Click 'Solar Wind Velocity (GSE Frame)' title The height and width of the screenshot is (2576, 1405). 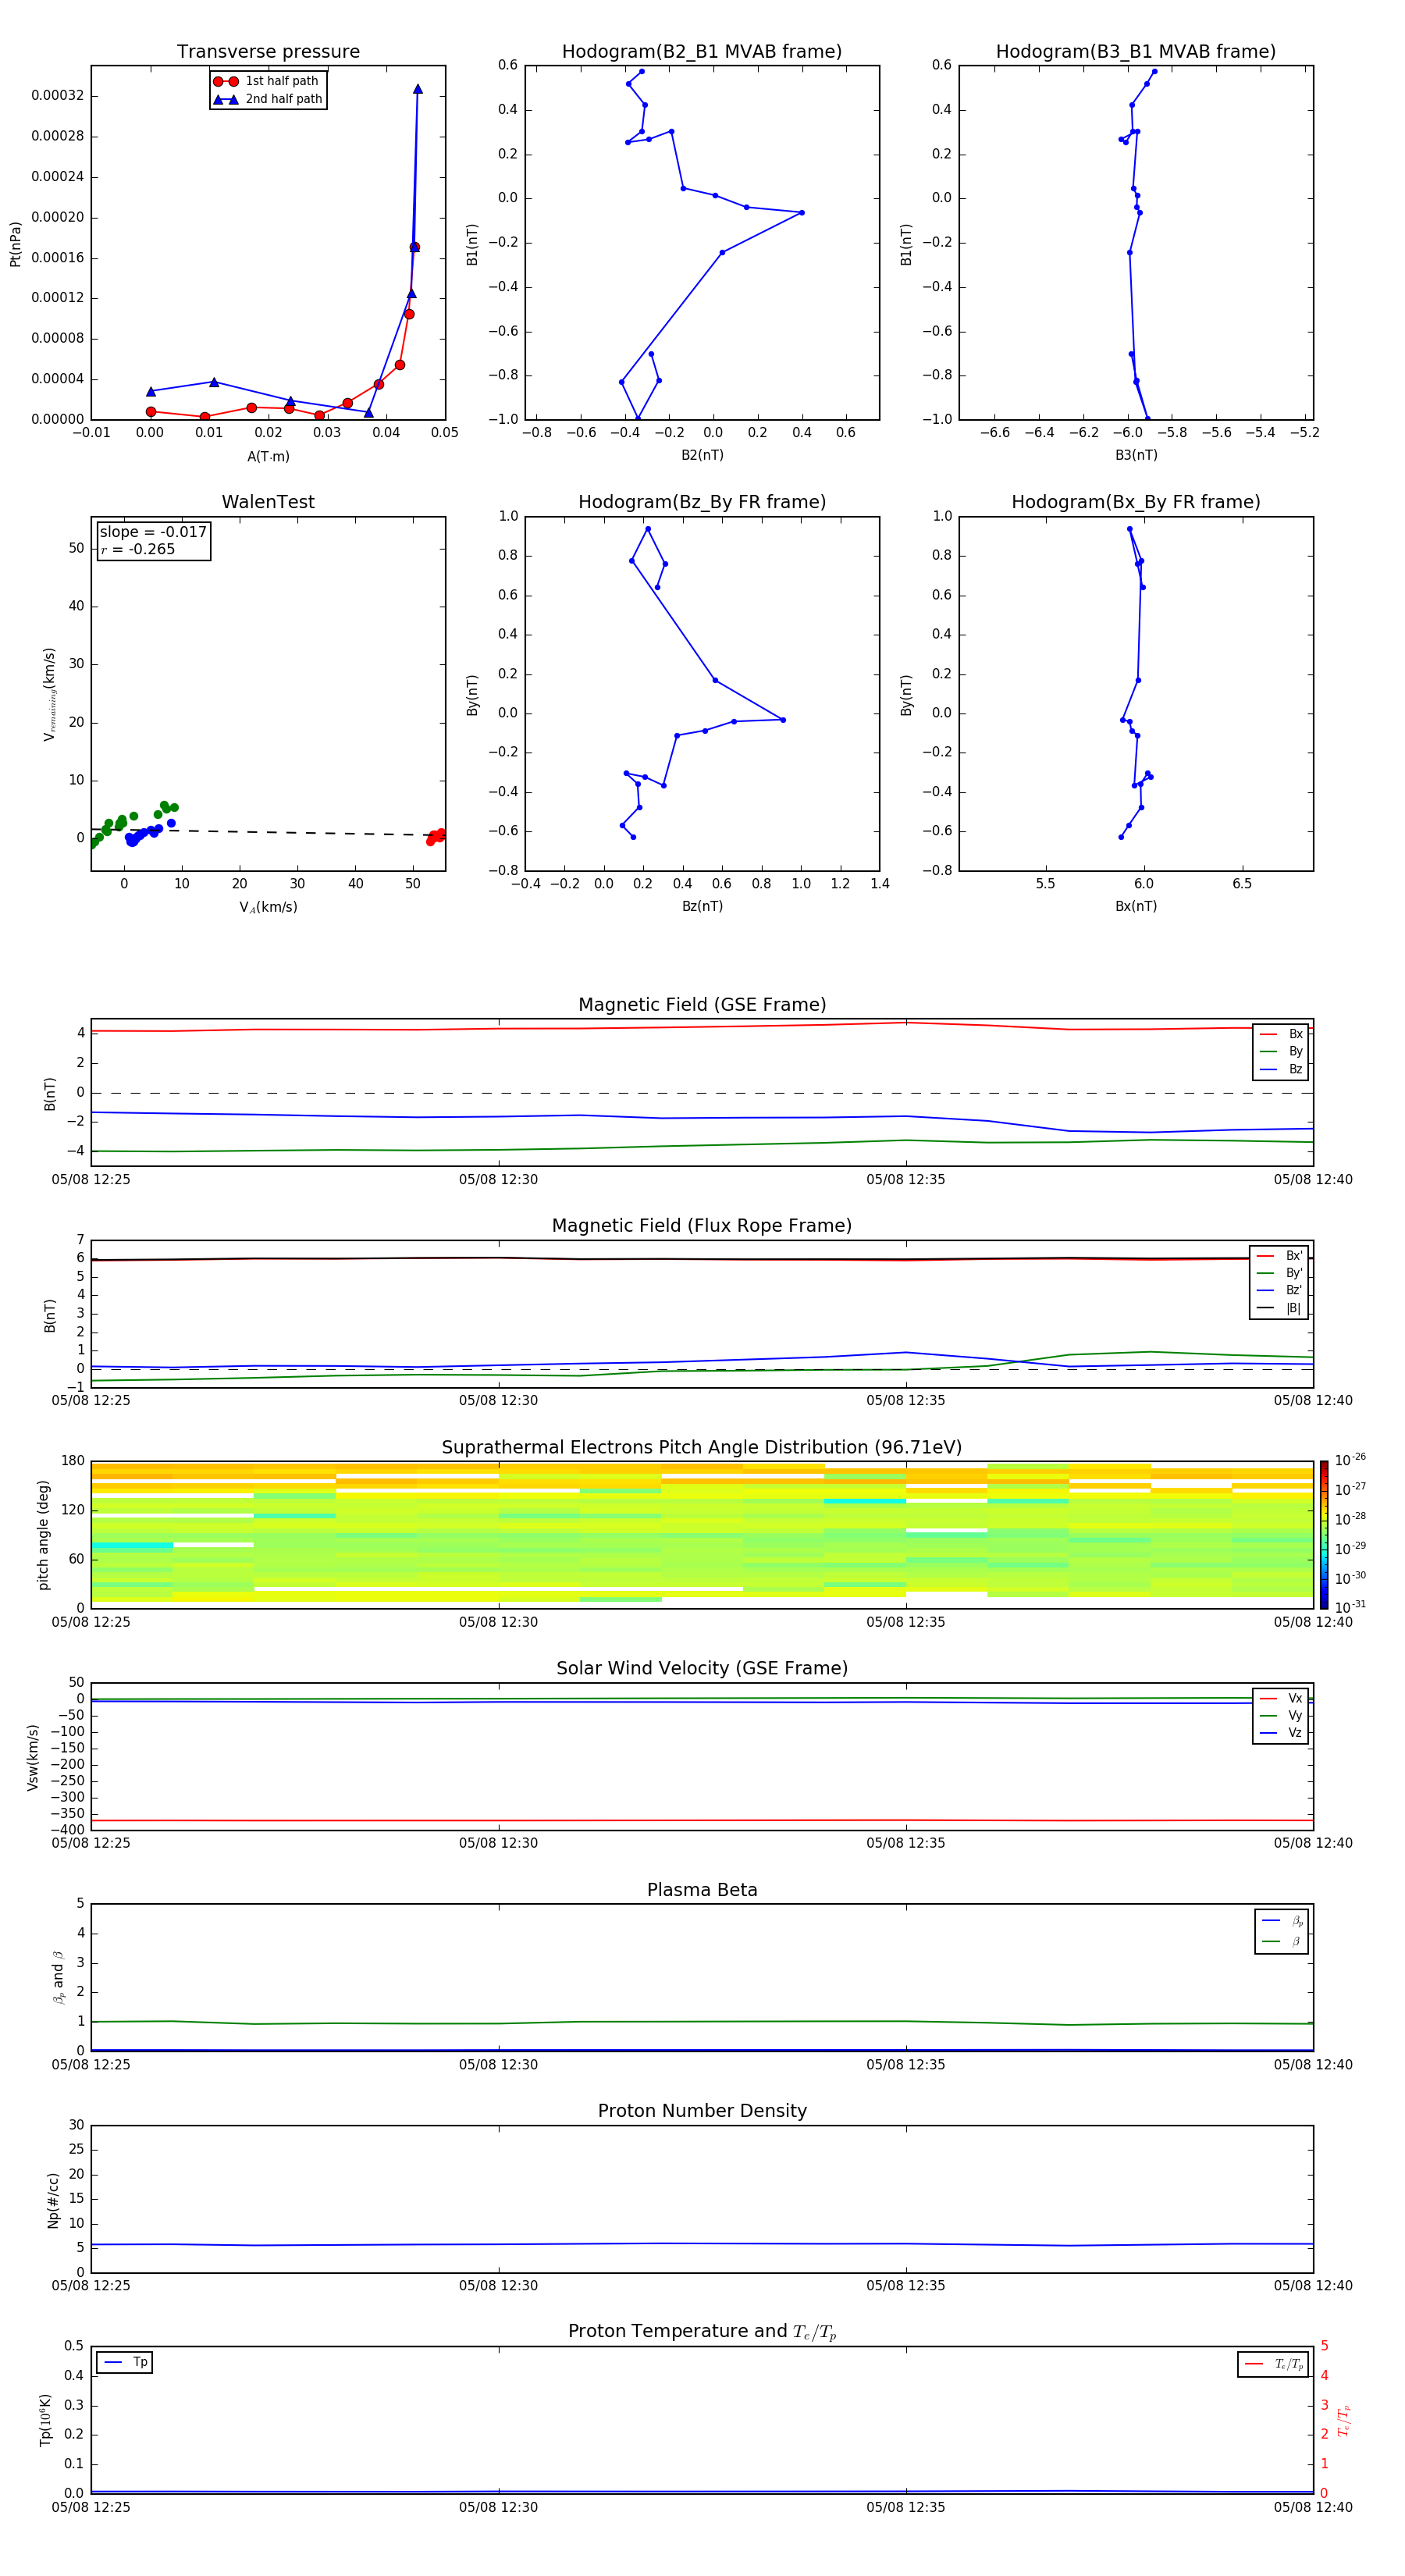click(702, 1669)
